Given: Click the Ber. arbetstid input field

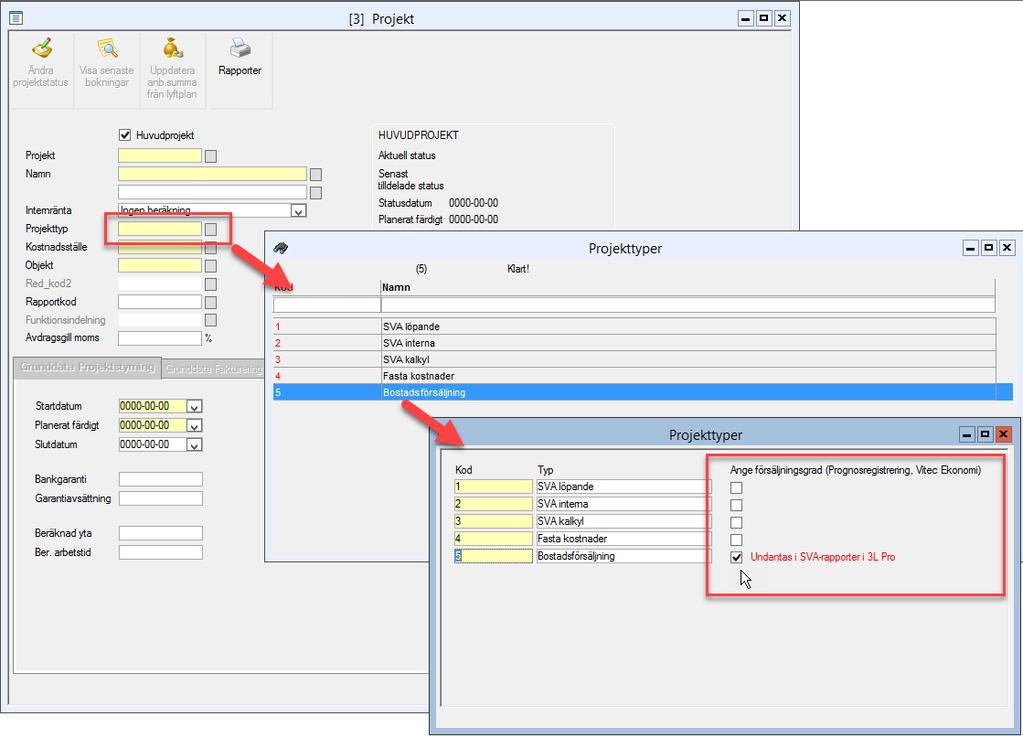Looking at the screenshot, I should pyautogui.click(x=160, y=553).
